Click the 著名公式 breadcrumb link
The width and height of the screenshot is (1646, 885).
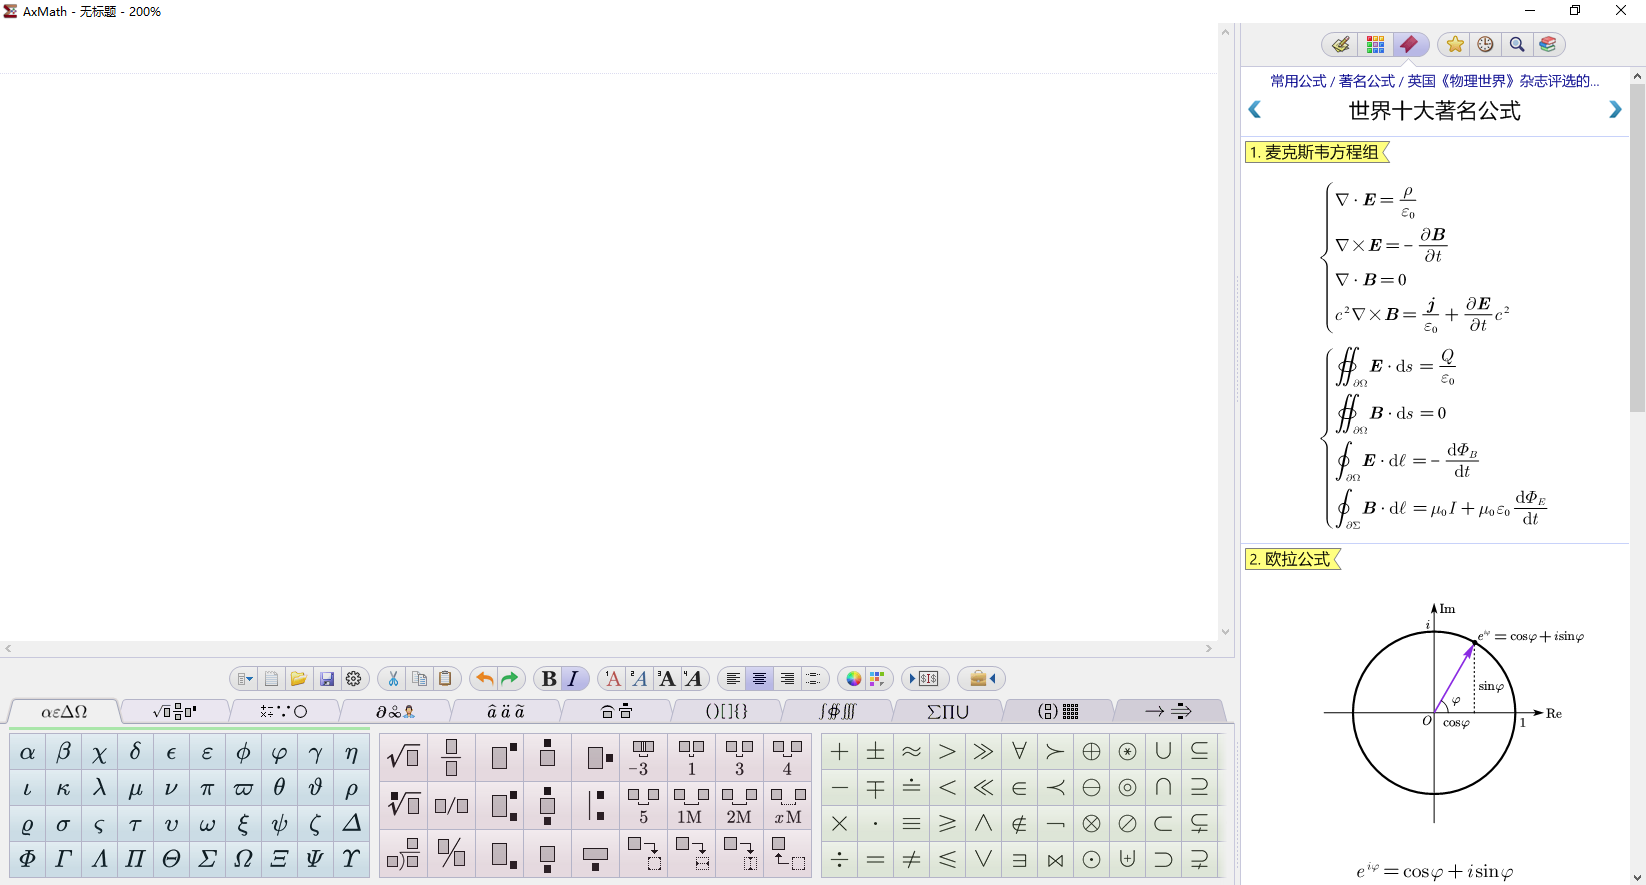click(1366, 81)
